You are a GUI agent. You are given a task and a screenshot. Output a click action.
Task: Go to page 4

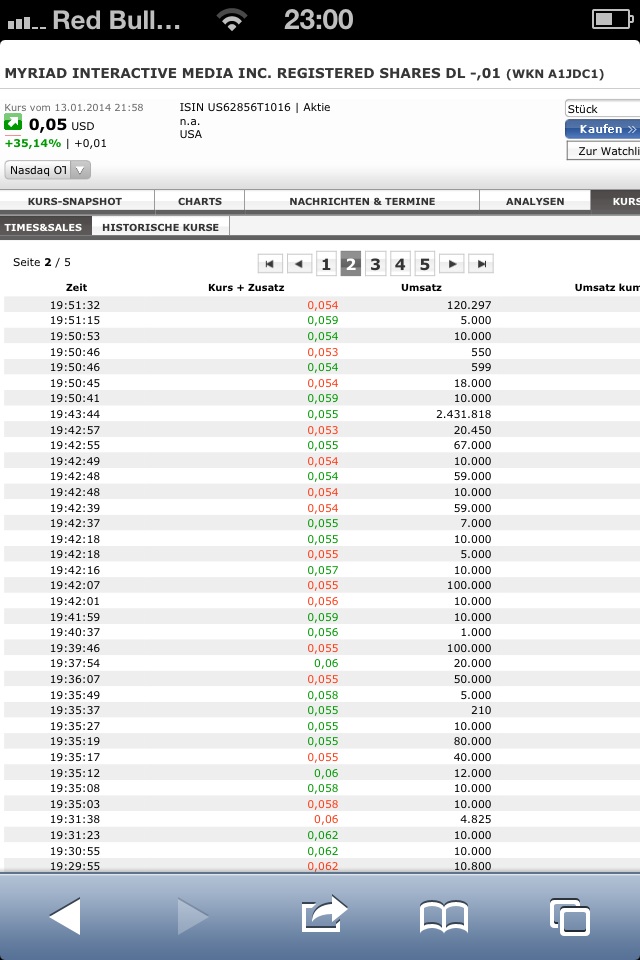click(x=400, y=264)
